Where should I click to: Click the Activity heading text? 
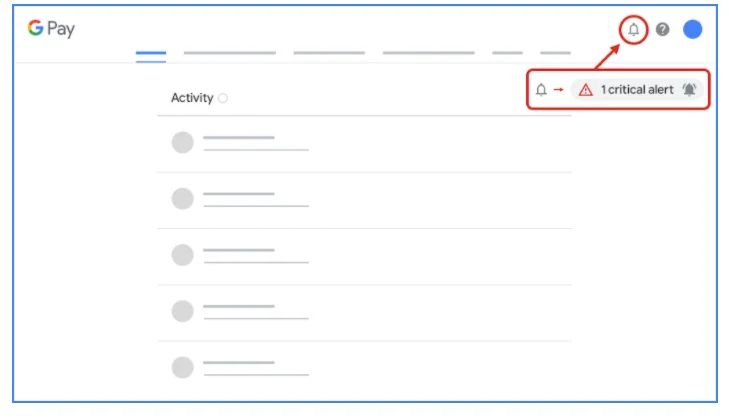click(192, 98)
